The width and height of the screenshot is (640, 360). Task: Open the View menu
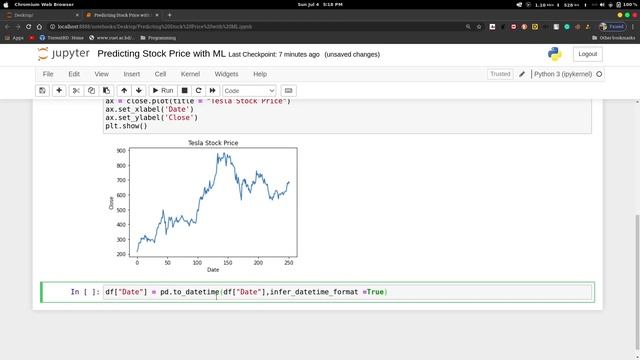(102, 74)
